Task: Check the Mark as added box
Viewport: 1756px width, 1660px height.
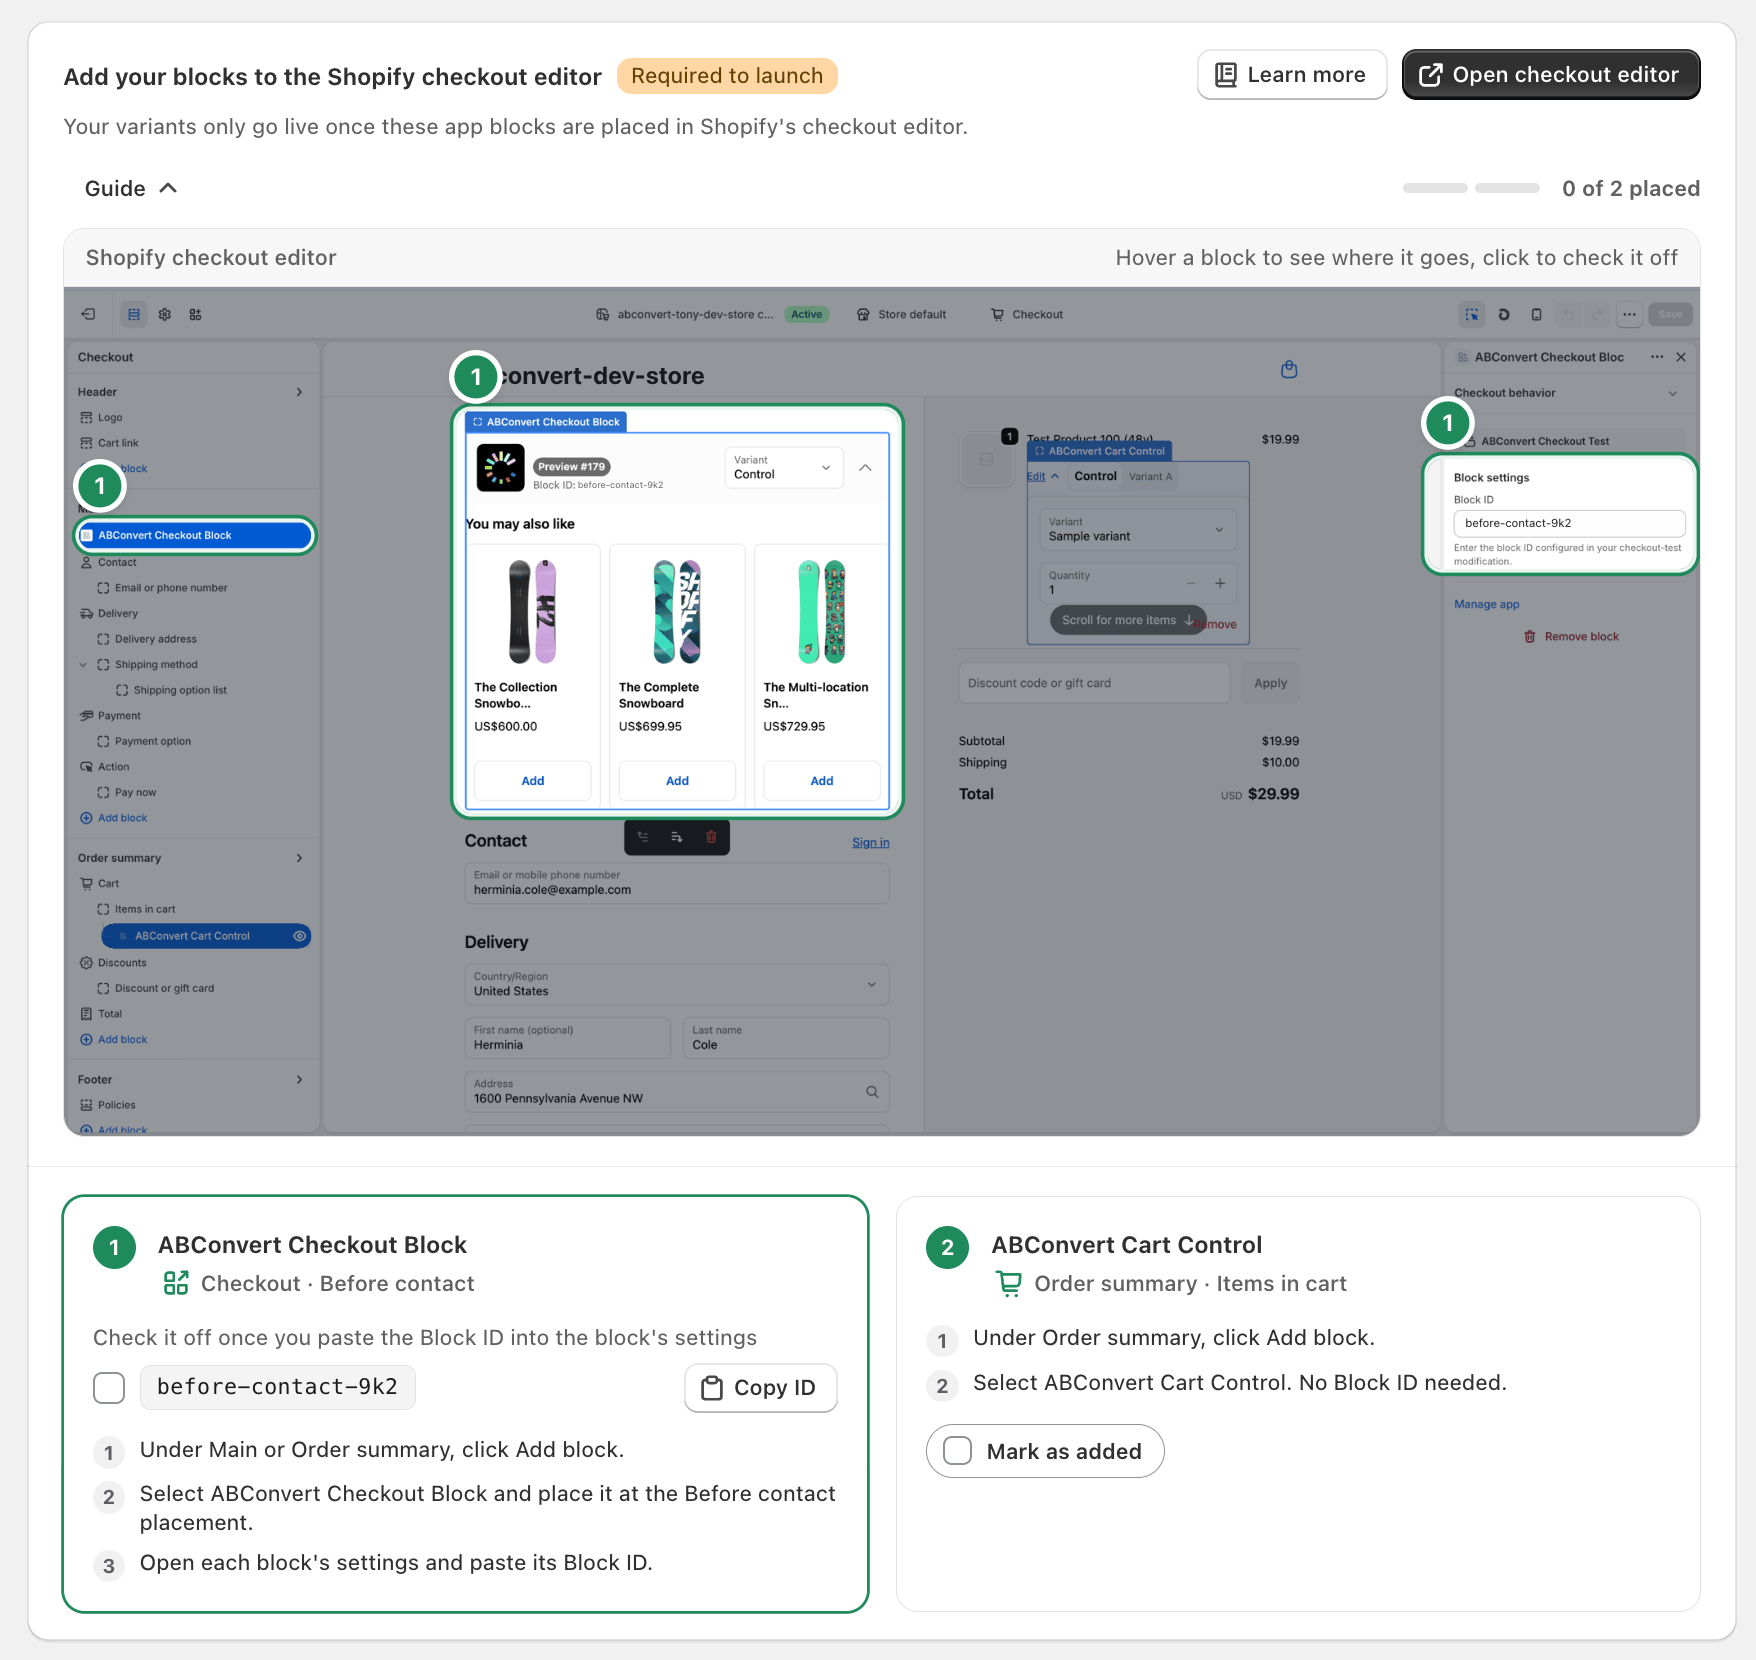Action: (x=958, y=1451)
